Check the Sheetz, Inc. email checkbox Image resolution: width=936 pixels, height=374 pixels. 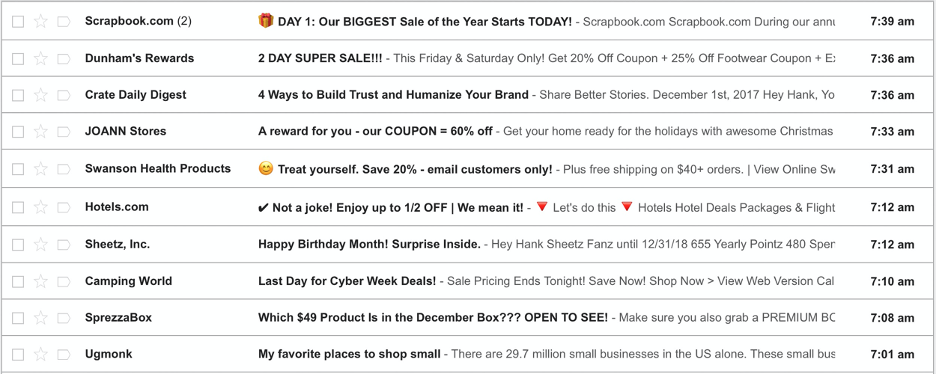[x=19, y=244]
